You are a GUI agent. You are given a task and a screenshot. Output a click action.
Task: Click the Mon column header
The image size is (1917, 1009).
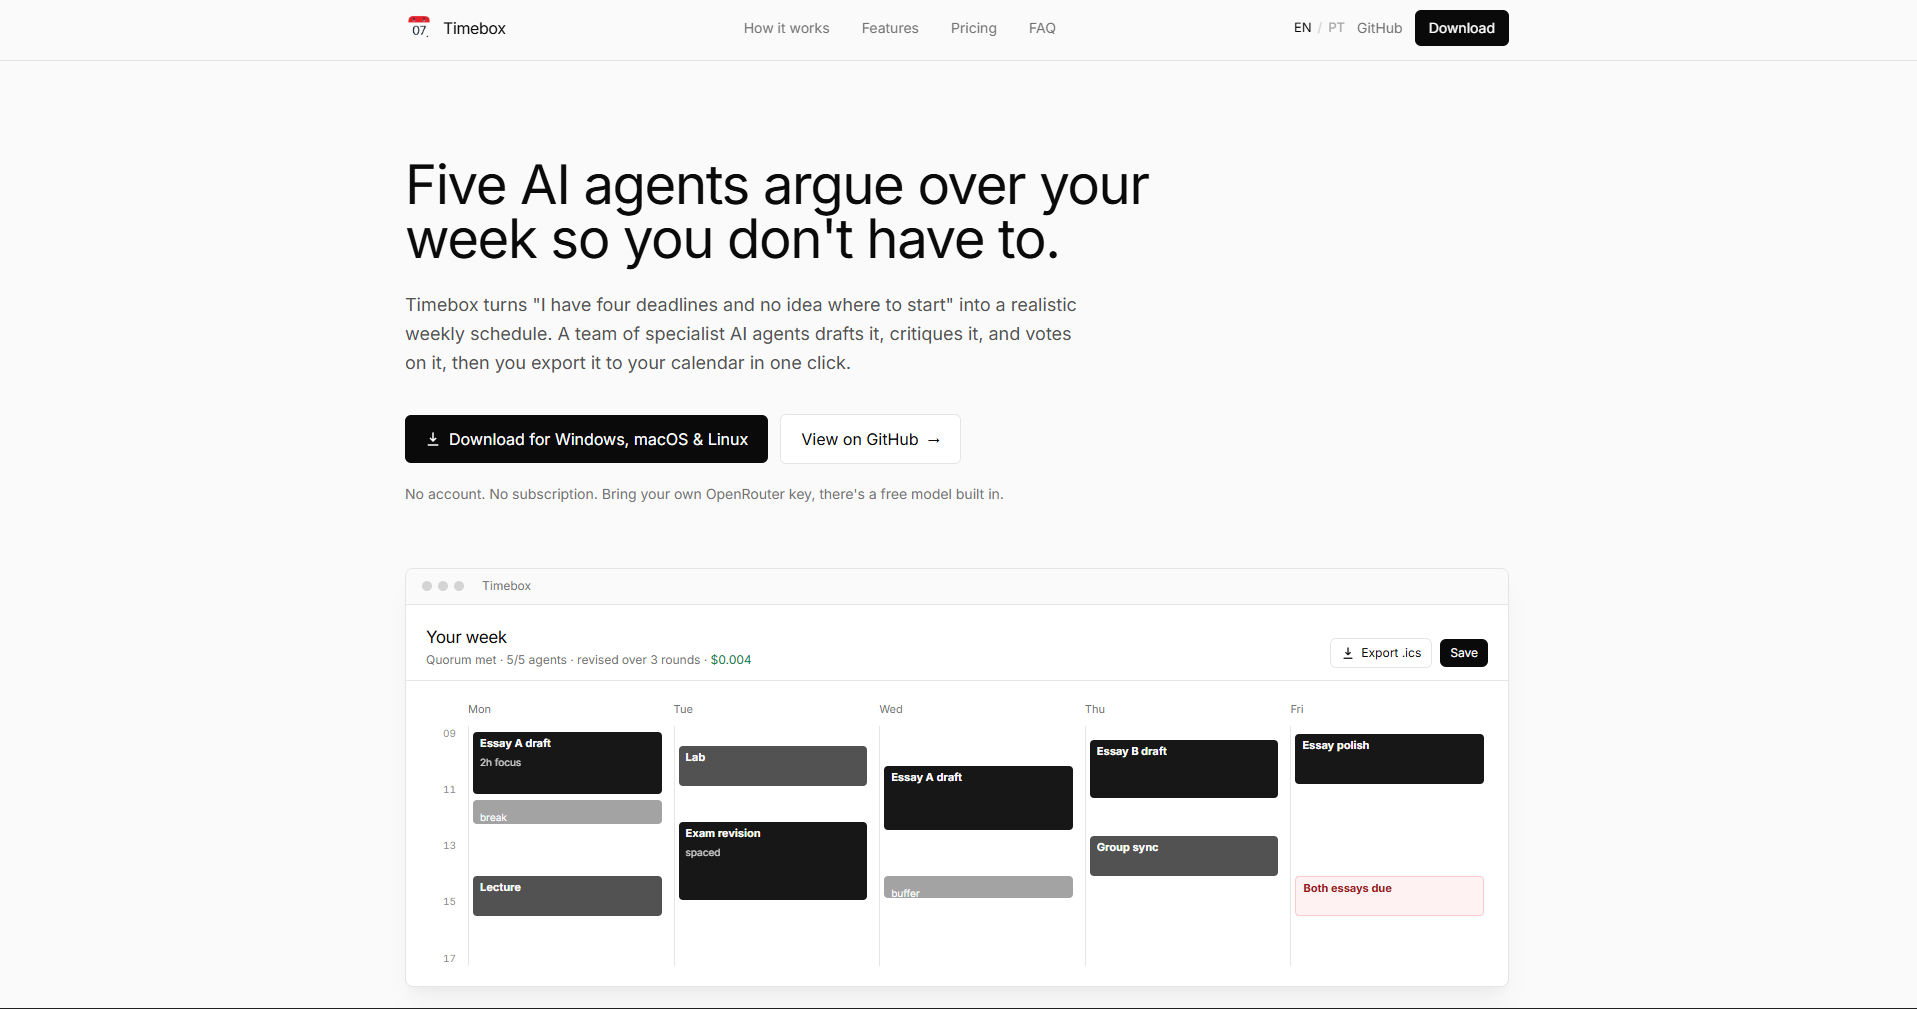(479, 709)
